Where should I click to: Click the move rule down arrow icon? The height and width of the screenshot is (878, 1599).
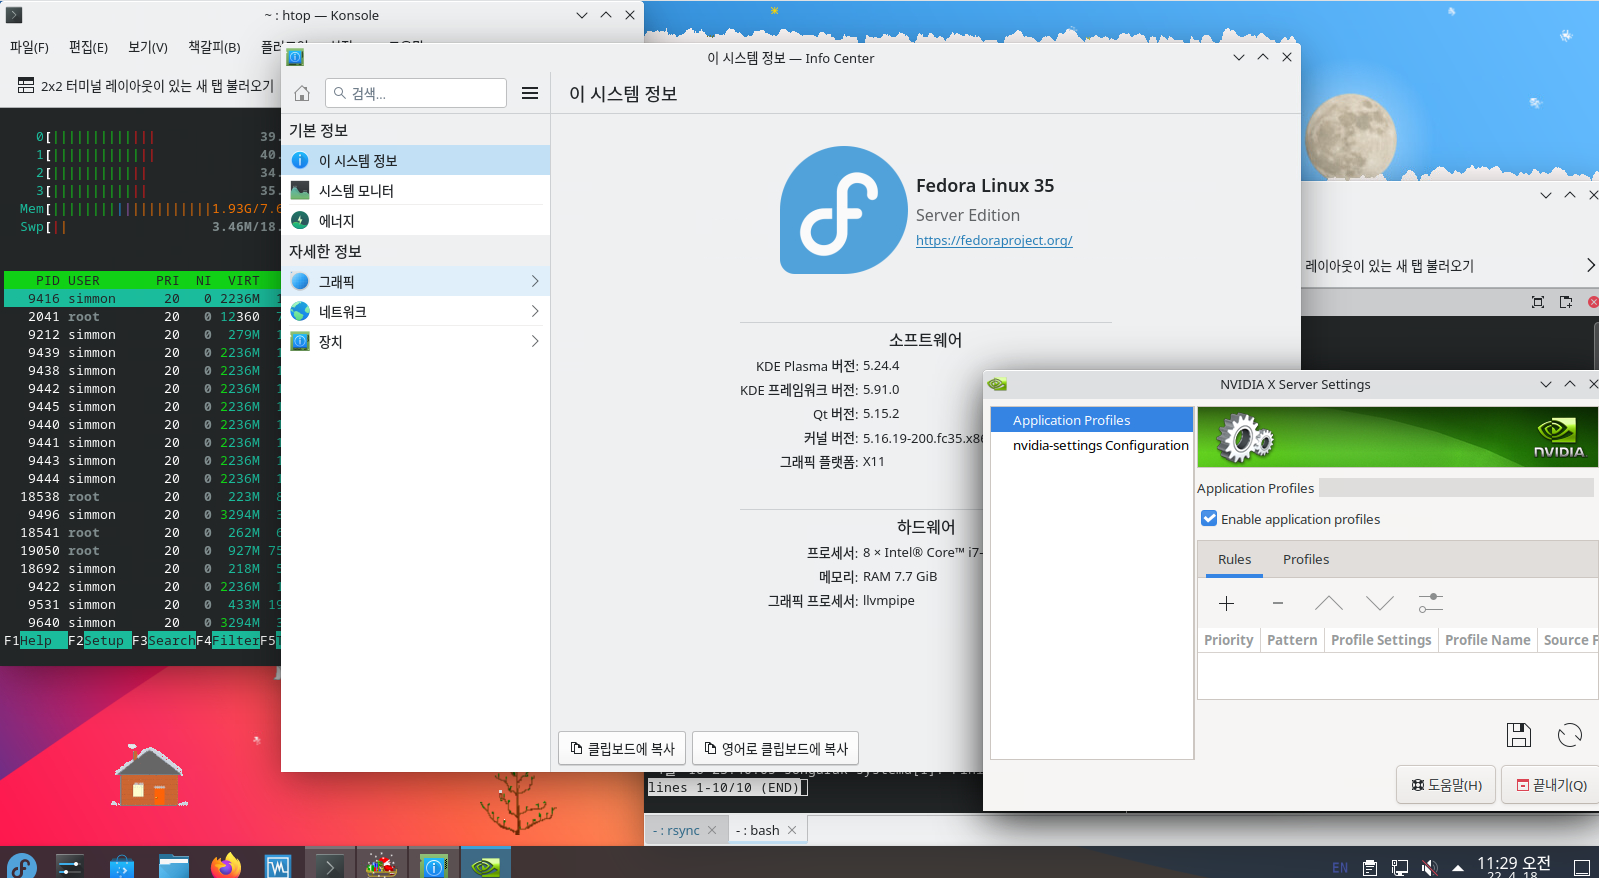pos(1380,603)
